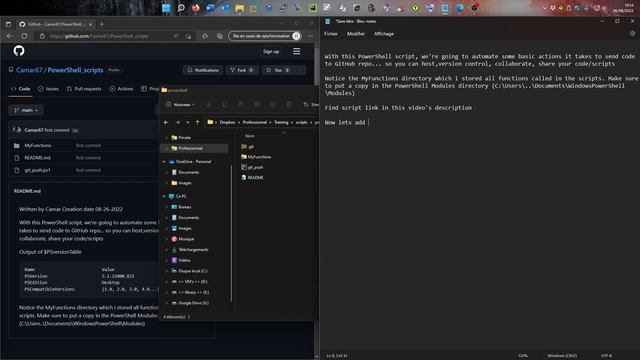Click Delete trash icon in File Explorer
Viewport: 640px width, 360px height.
pos(289,104)
